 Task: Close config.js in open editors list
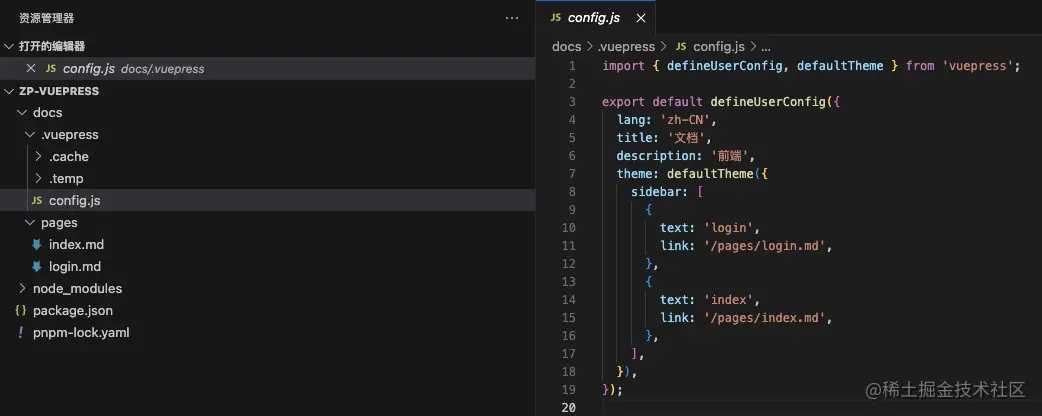[x=30, y=68]
